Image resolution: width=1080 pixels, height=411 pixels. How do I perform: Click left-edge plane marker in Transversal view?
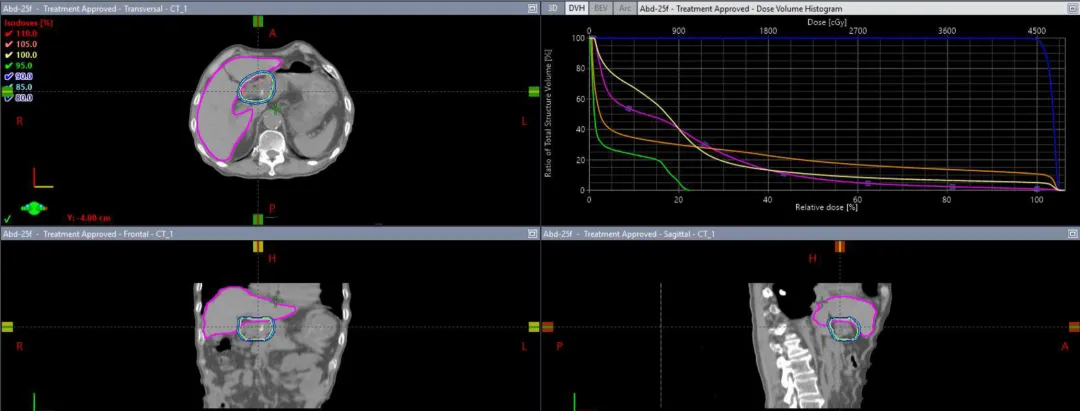tap(6, 92)
